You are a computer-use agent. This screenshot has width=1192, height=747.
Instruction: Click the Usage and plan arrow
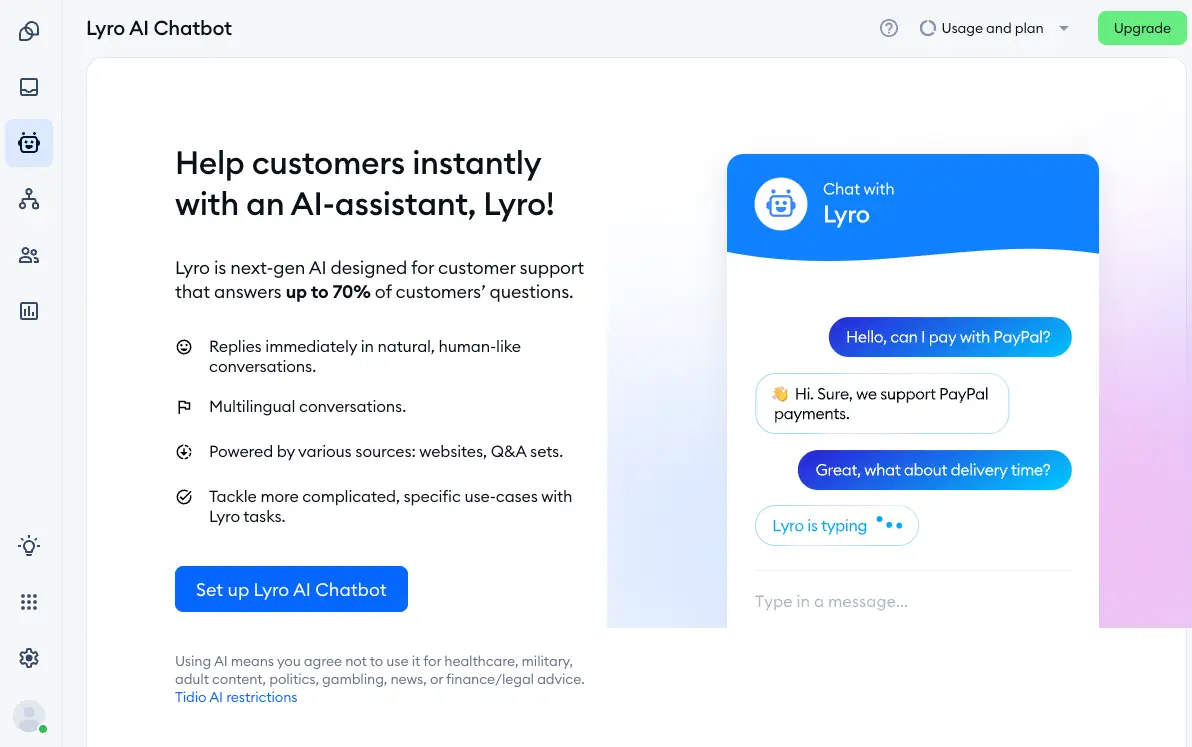(x=1064, y=29)
